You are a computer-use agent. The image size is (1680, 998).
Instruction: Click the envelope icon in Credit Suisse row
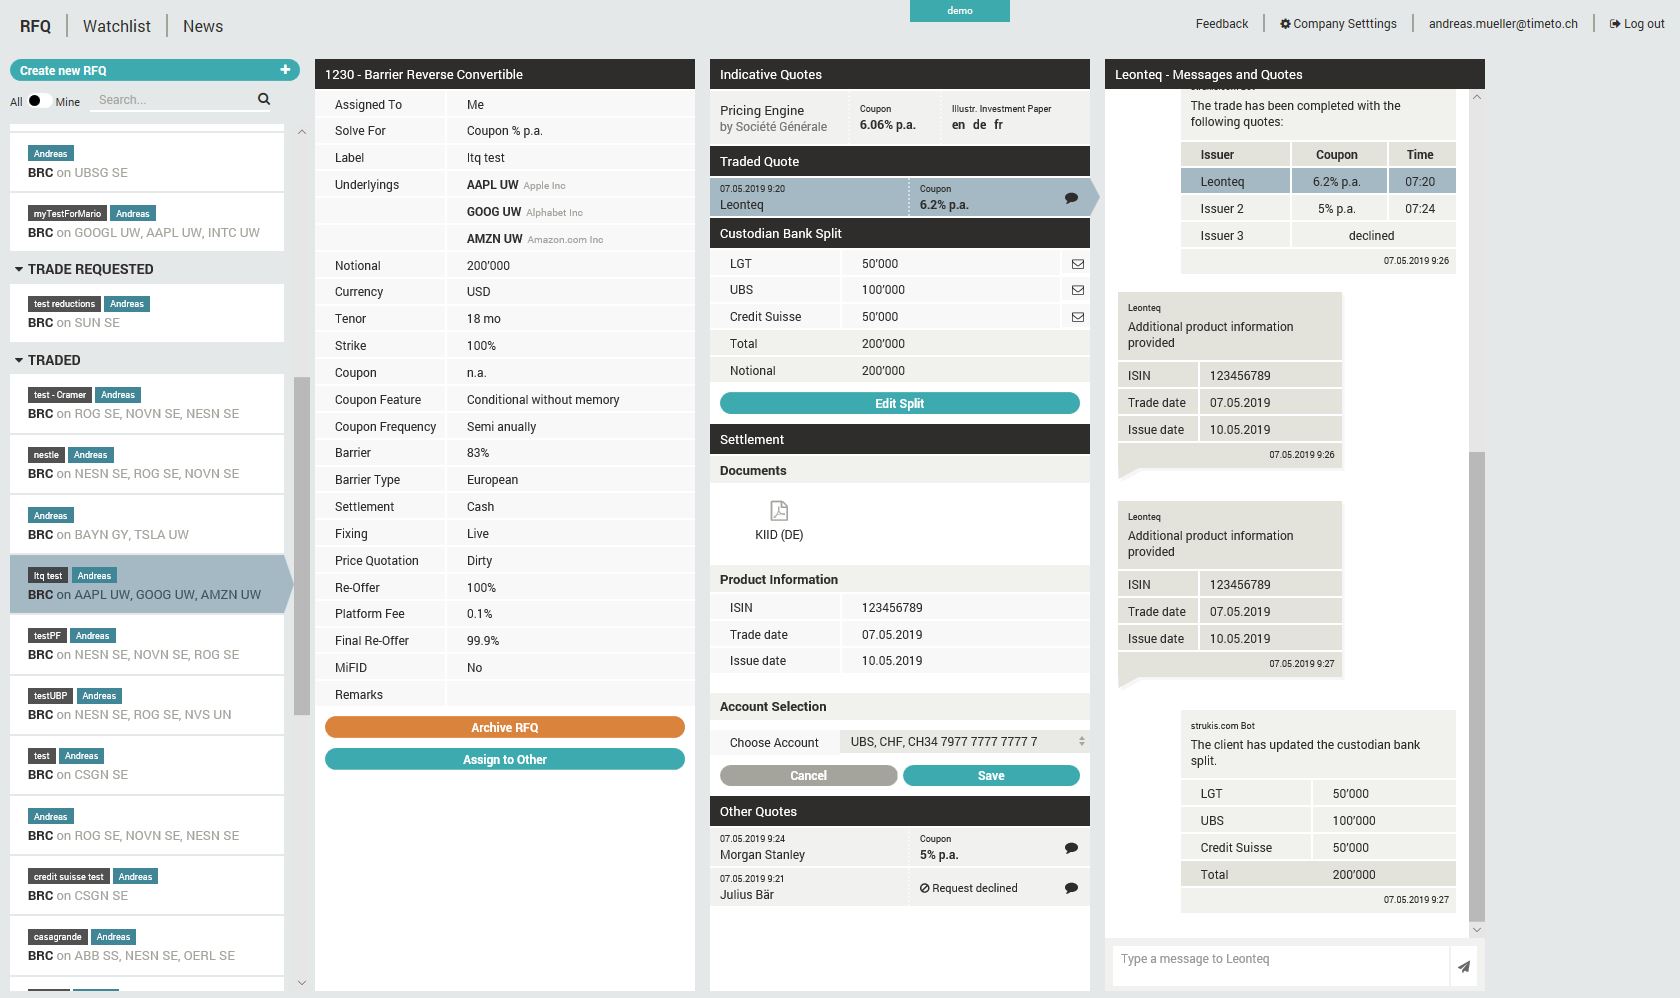click(x=1077, y=317)
